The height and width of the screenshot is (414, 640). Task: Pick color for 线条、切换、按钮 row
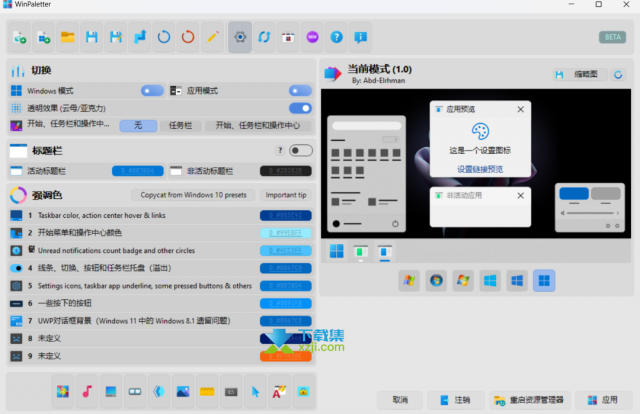[x=286, y=268]
